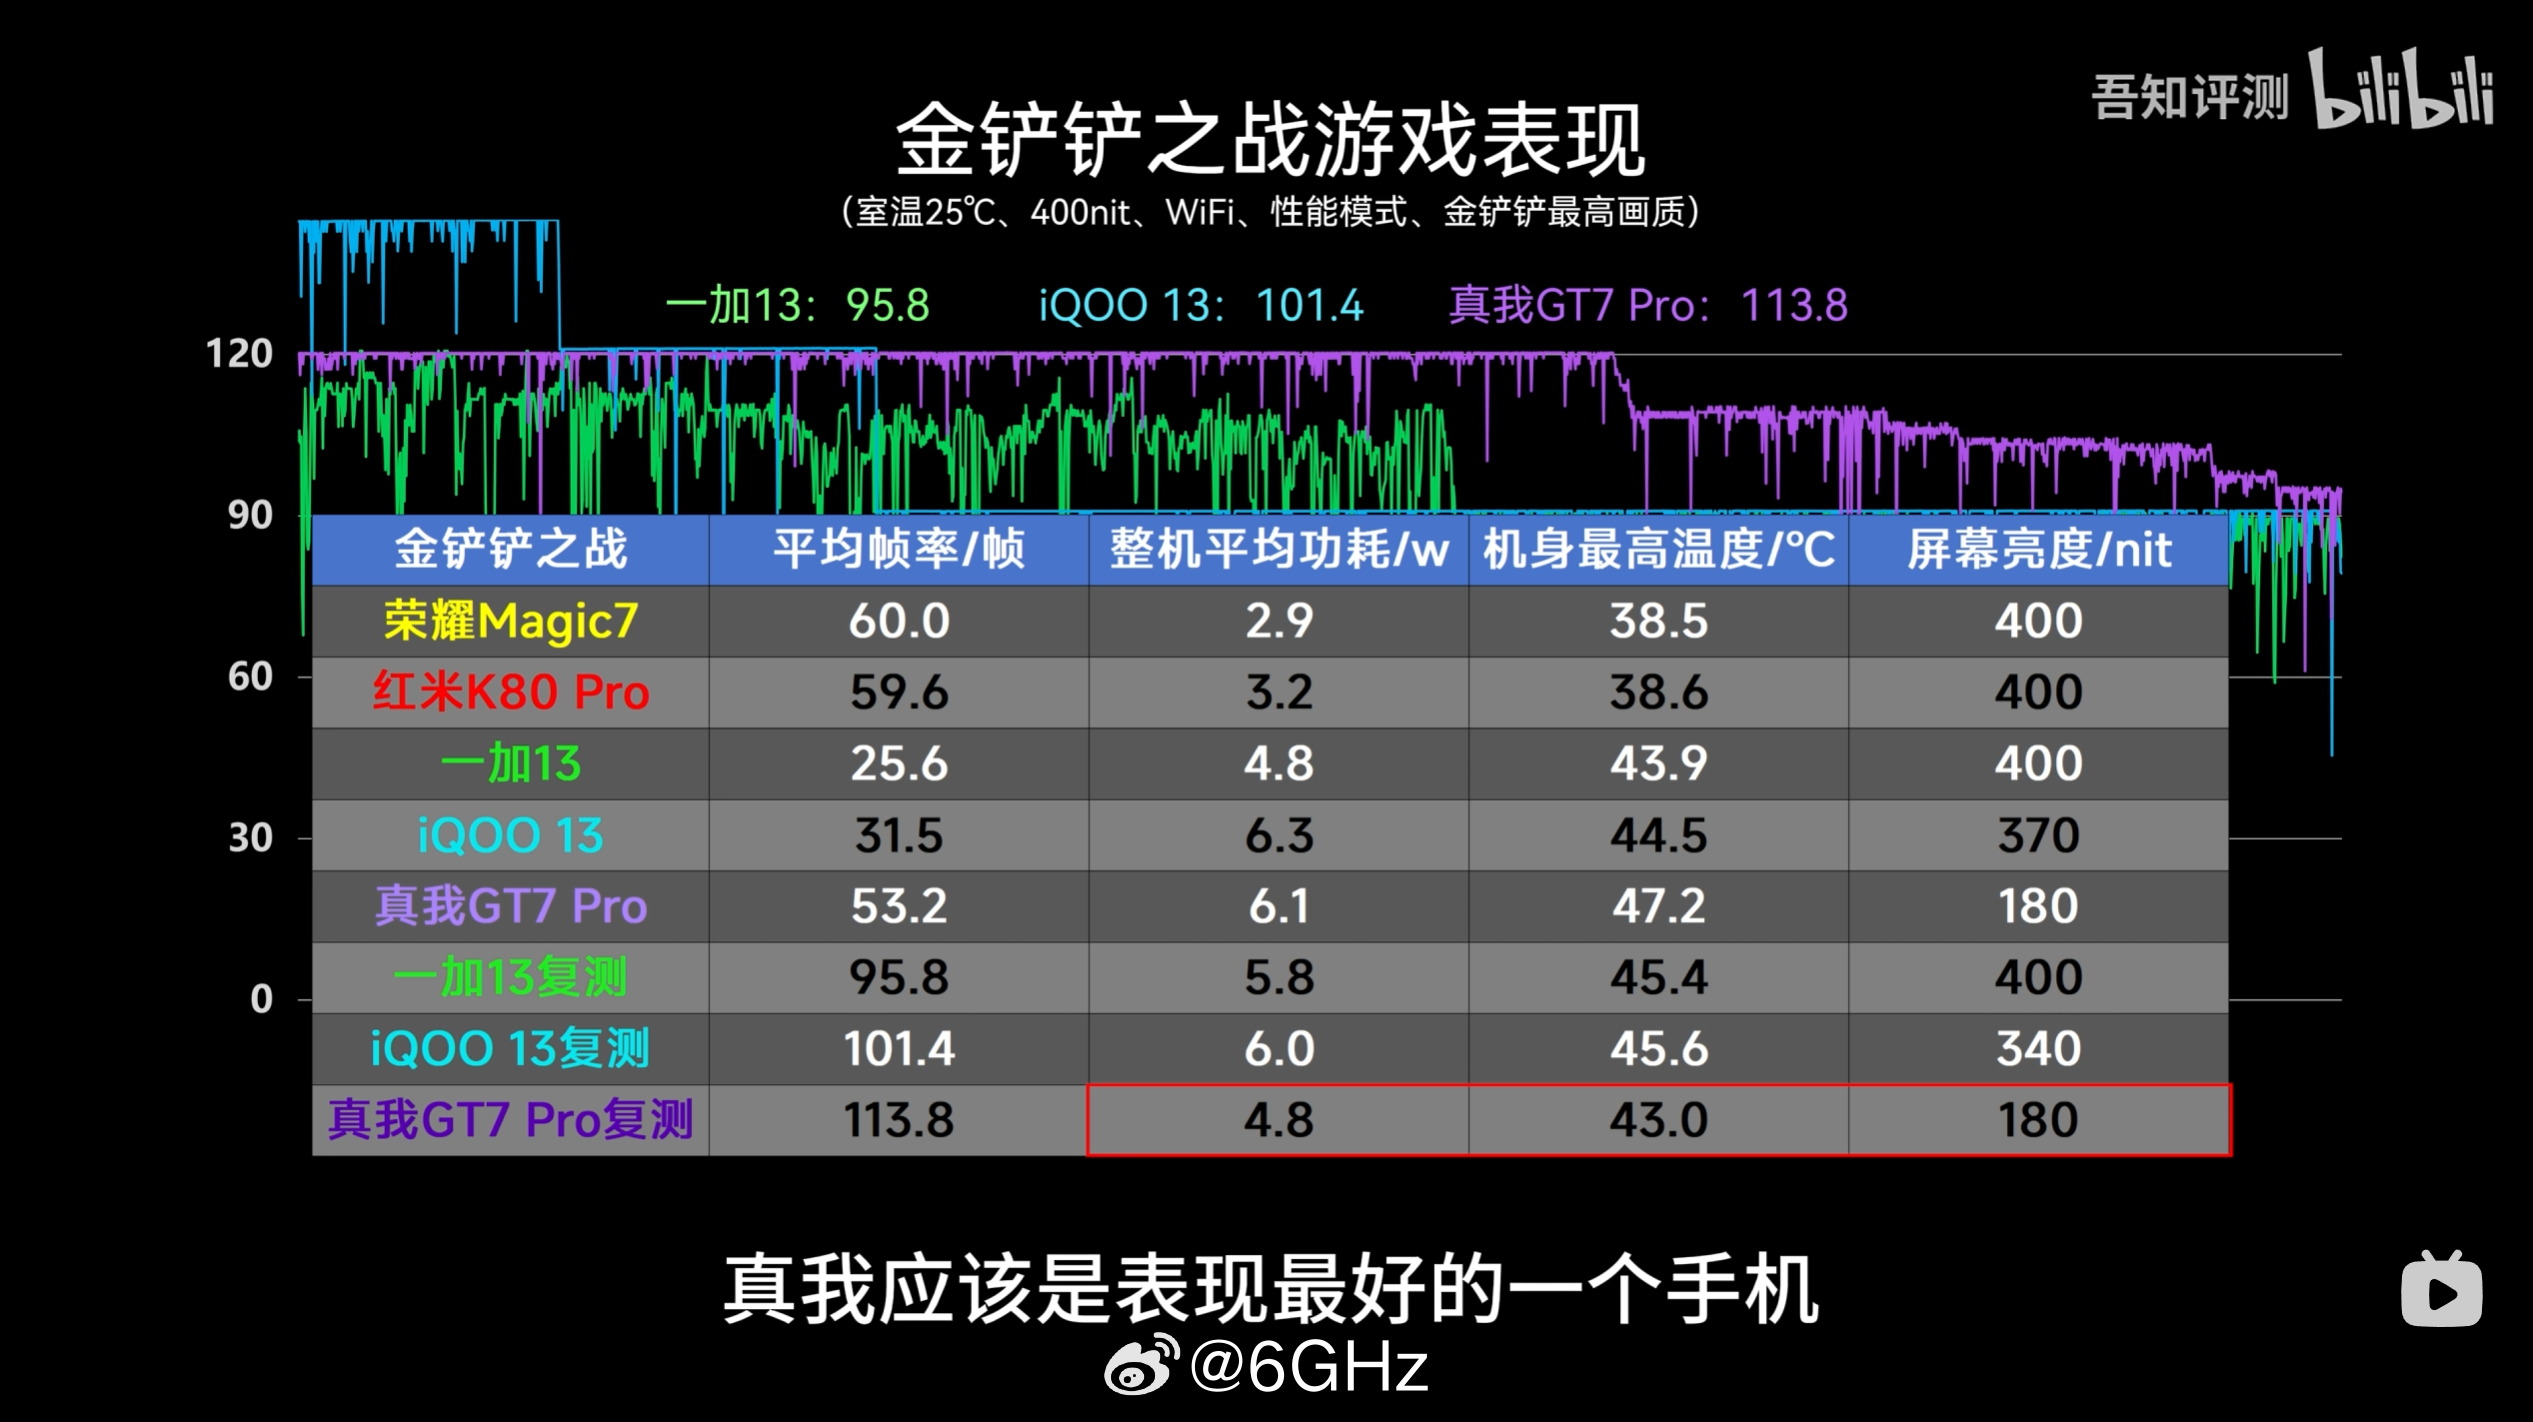Click the green row label 一加13
Image resolution: width=2533 pixels, height=1422 pixels.
510,764
